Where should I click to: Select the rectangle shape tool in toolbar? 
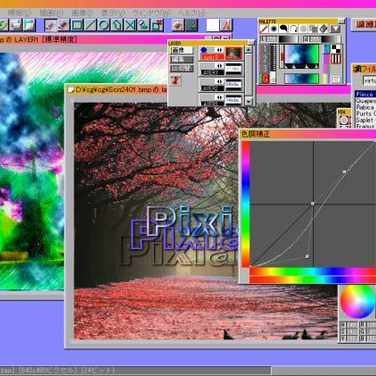[x=77, y=25]
